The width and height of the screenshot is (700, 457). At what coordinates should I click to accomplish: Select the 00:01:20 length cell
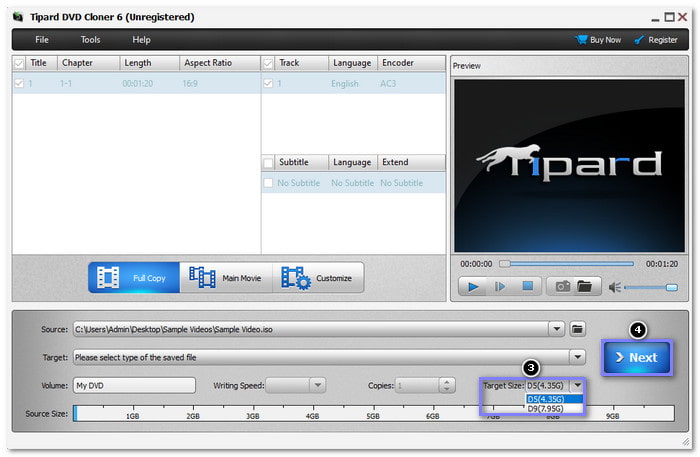pyautogui.click(x=138, y=83)
